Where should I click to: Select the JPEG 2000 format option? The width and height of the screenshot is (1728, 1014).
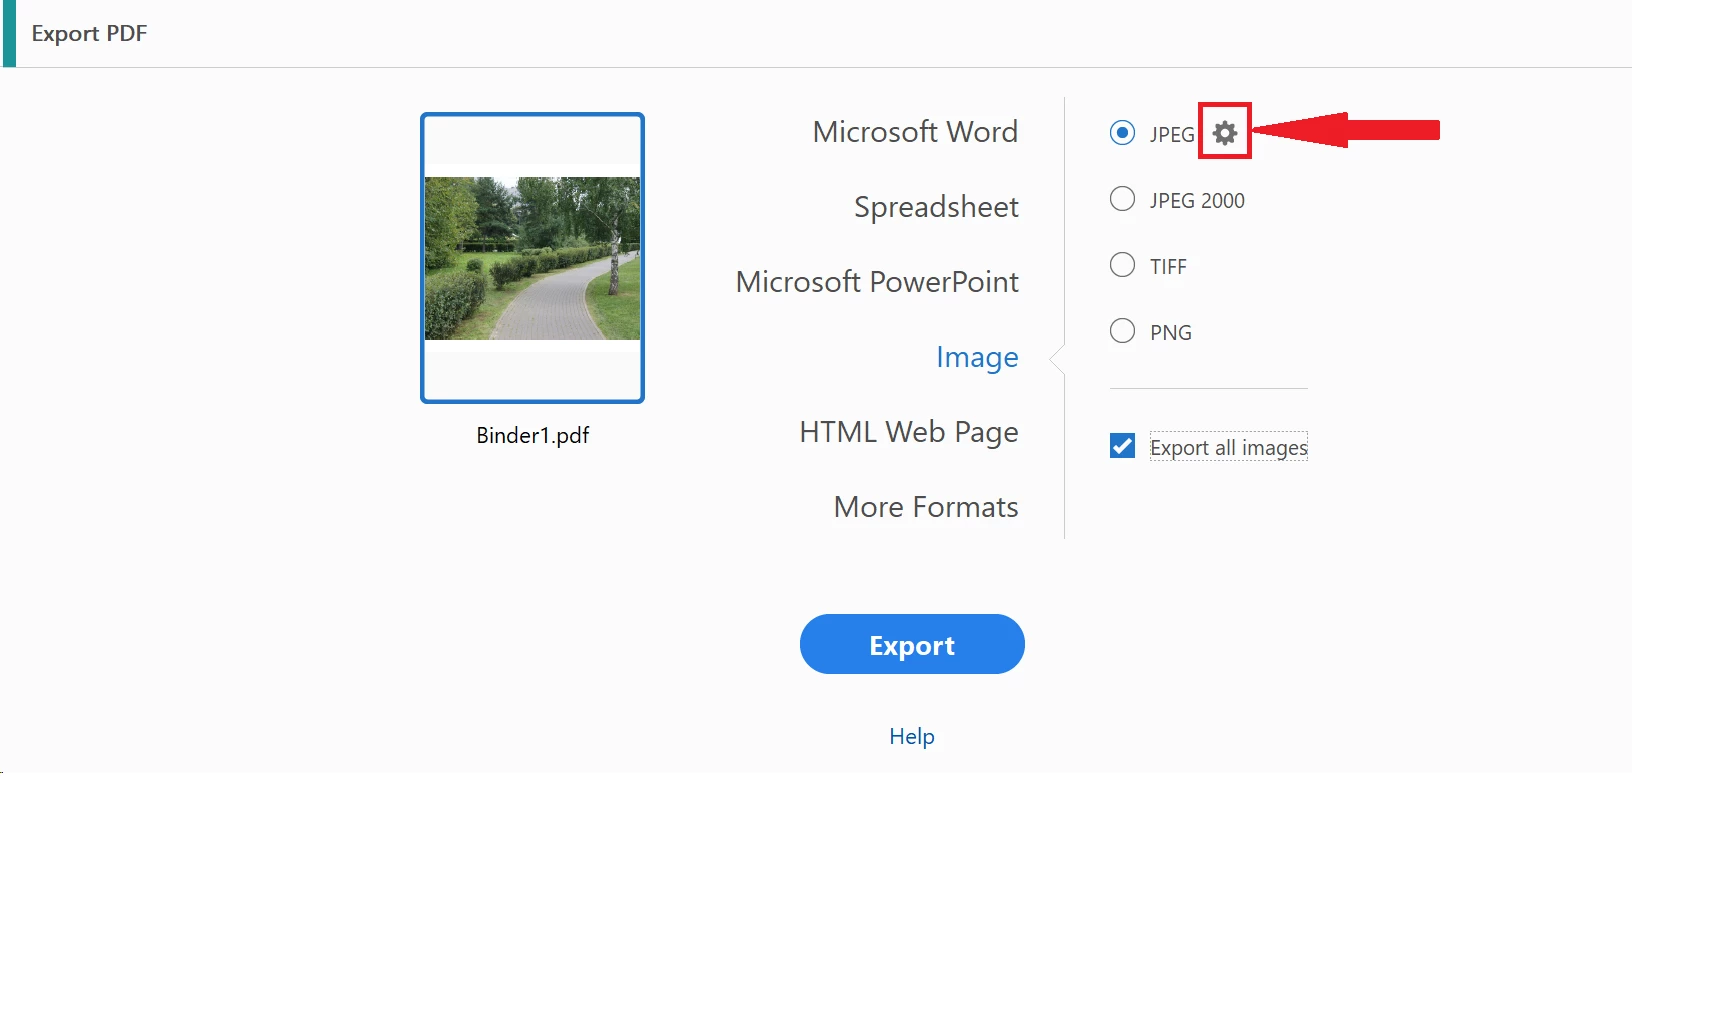click(x=1122, y=199)
